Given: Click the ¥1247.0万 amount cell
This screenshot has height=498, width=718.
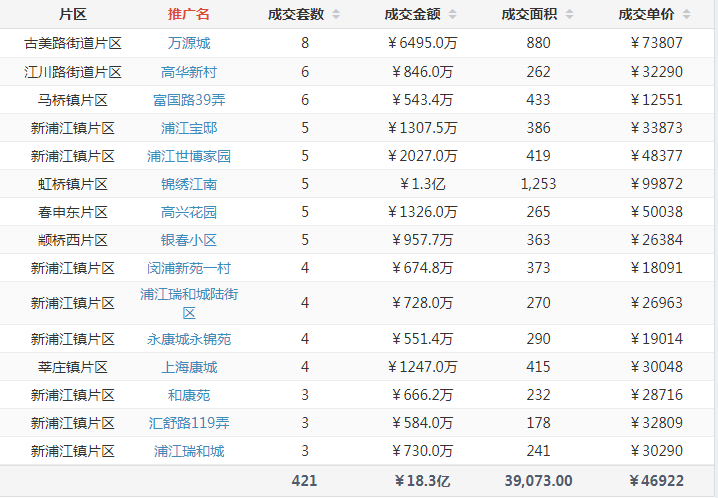Looking at the screenshot, I should 422,367.
